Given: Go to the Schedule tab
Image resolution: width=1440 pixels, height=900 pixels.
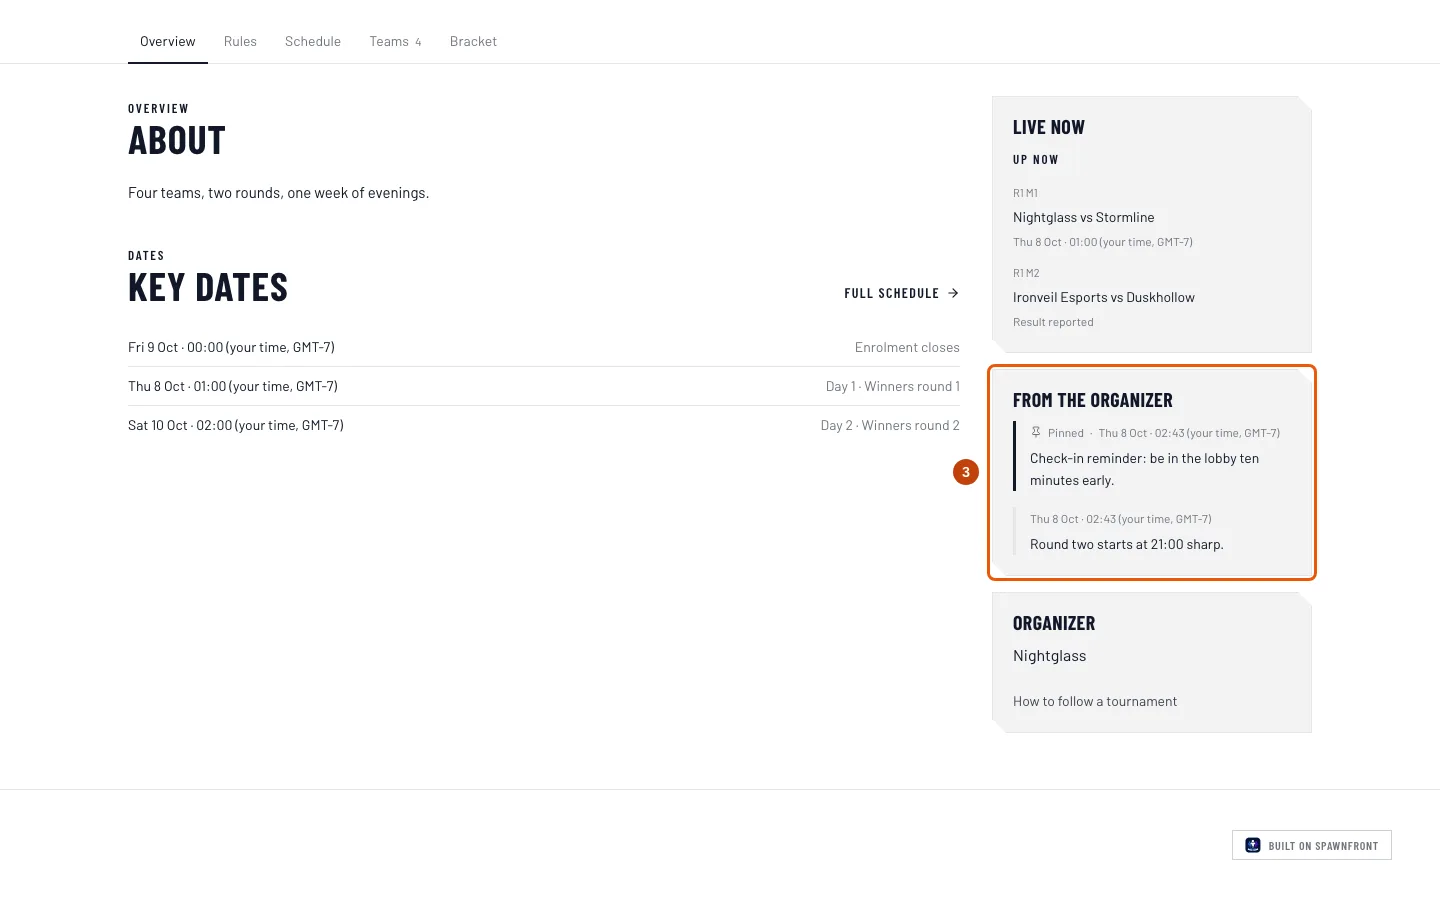Looking at the screenshot, I should pyautogui.click(x=313, y=41).
